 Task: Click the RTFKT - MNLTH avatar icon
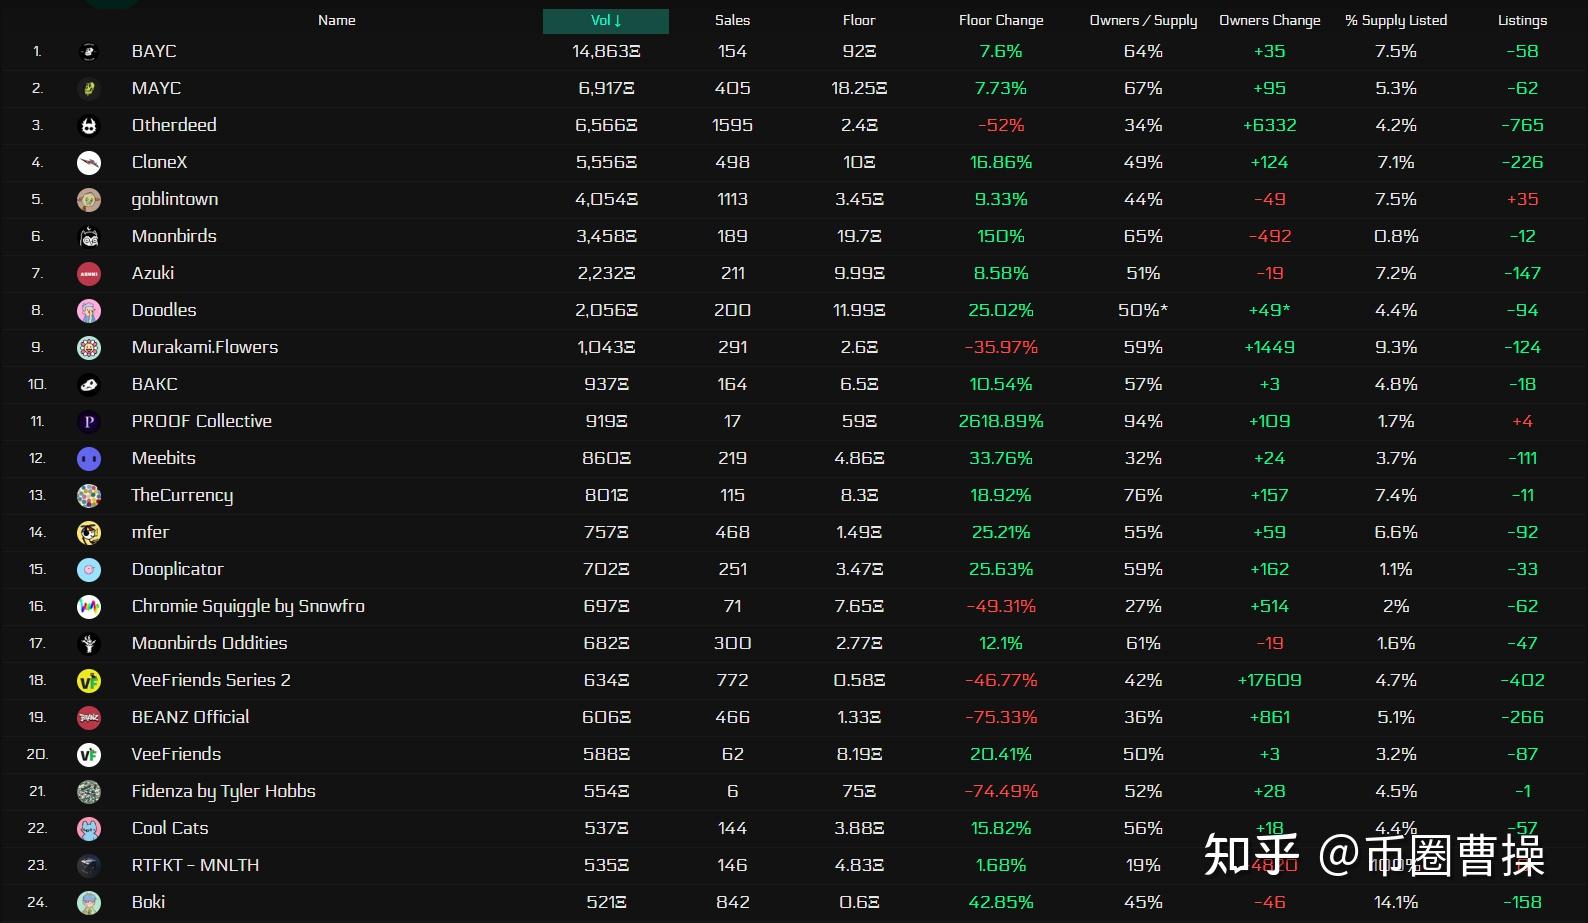click(89, 866)
